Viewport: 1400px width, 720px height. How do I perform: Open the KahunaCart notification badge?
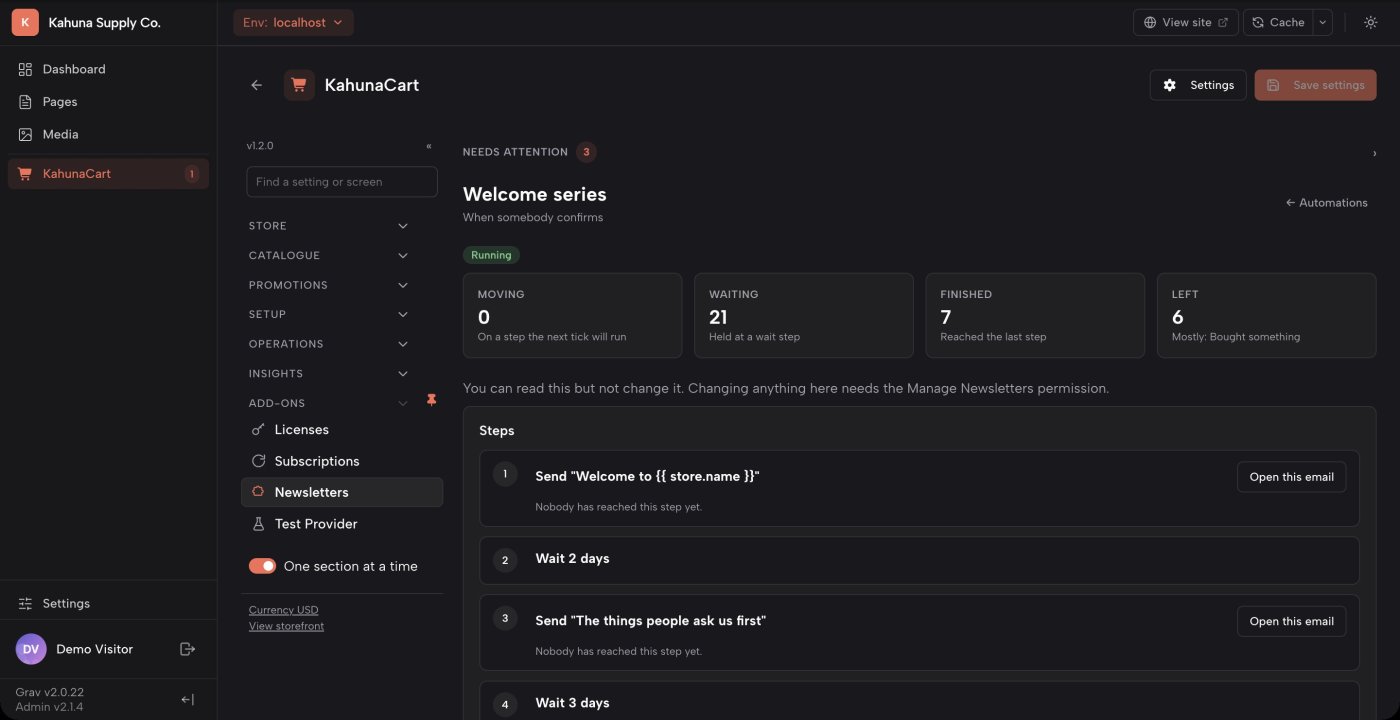click(x=191, y=174)
